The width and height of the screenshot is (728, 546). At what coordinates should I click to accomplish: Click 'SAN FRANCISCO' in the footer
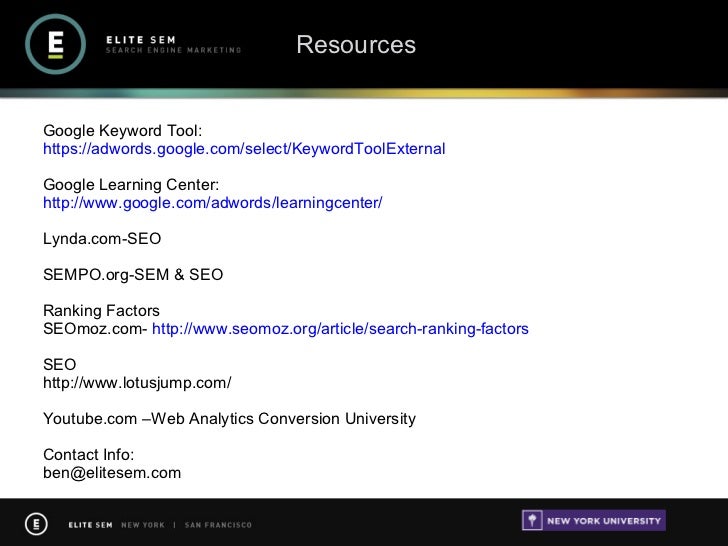pyautogui.click(x=218, y=525)
